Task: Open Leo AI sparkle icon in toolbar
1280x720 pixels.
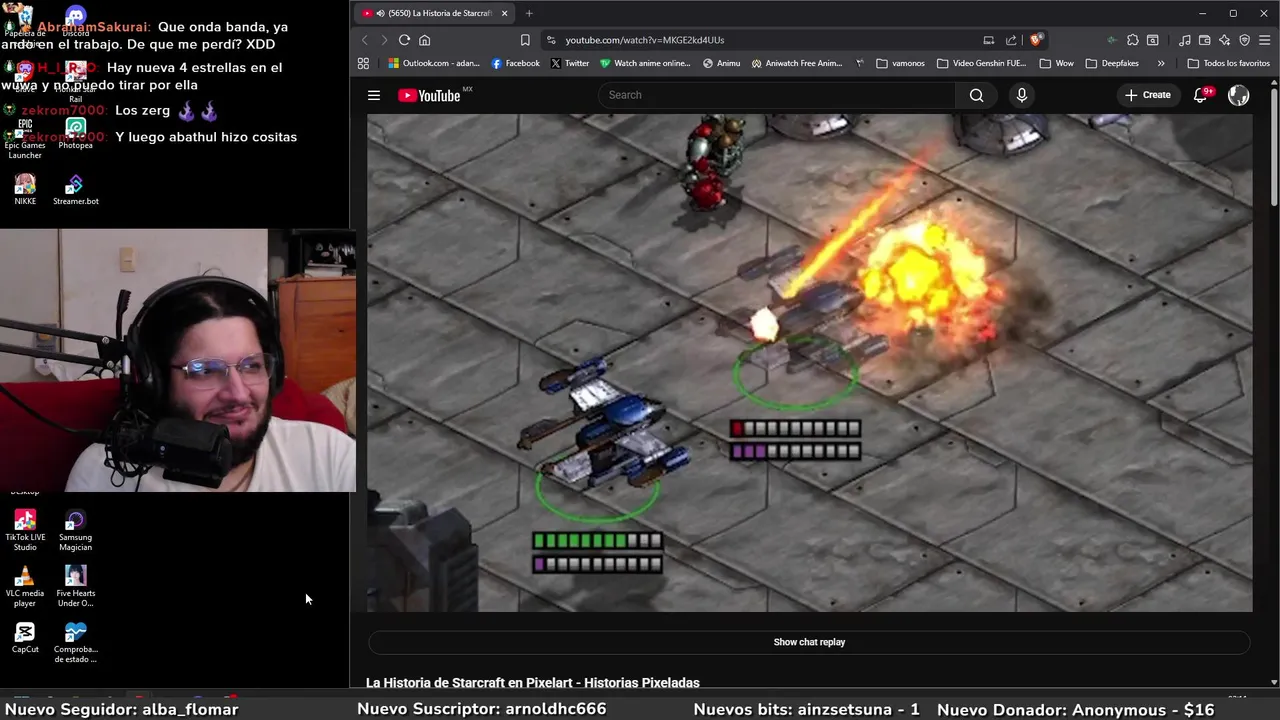Action: [x=1224, y=40]
